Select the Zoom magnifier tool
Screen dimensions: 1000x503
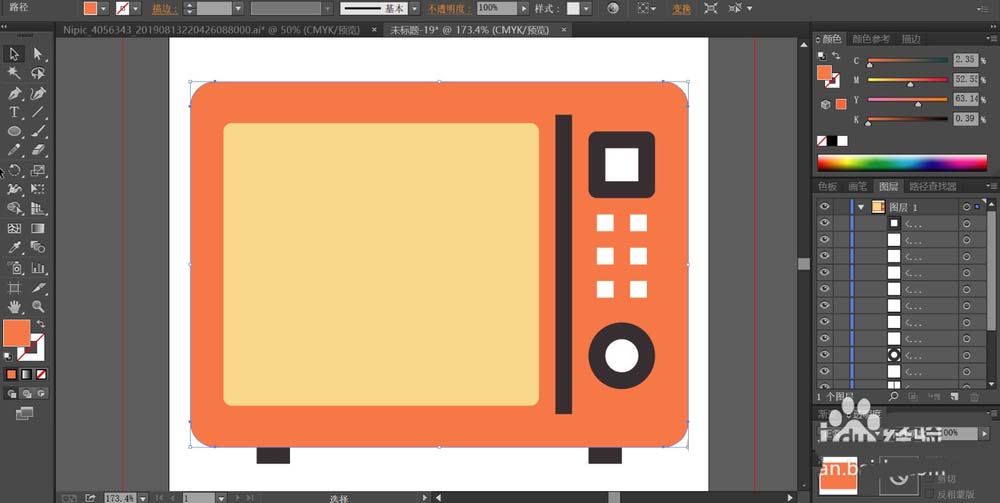coord(38,307)
